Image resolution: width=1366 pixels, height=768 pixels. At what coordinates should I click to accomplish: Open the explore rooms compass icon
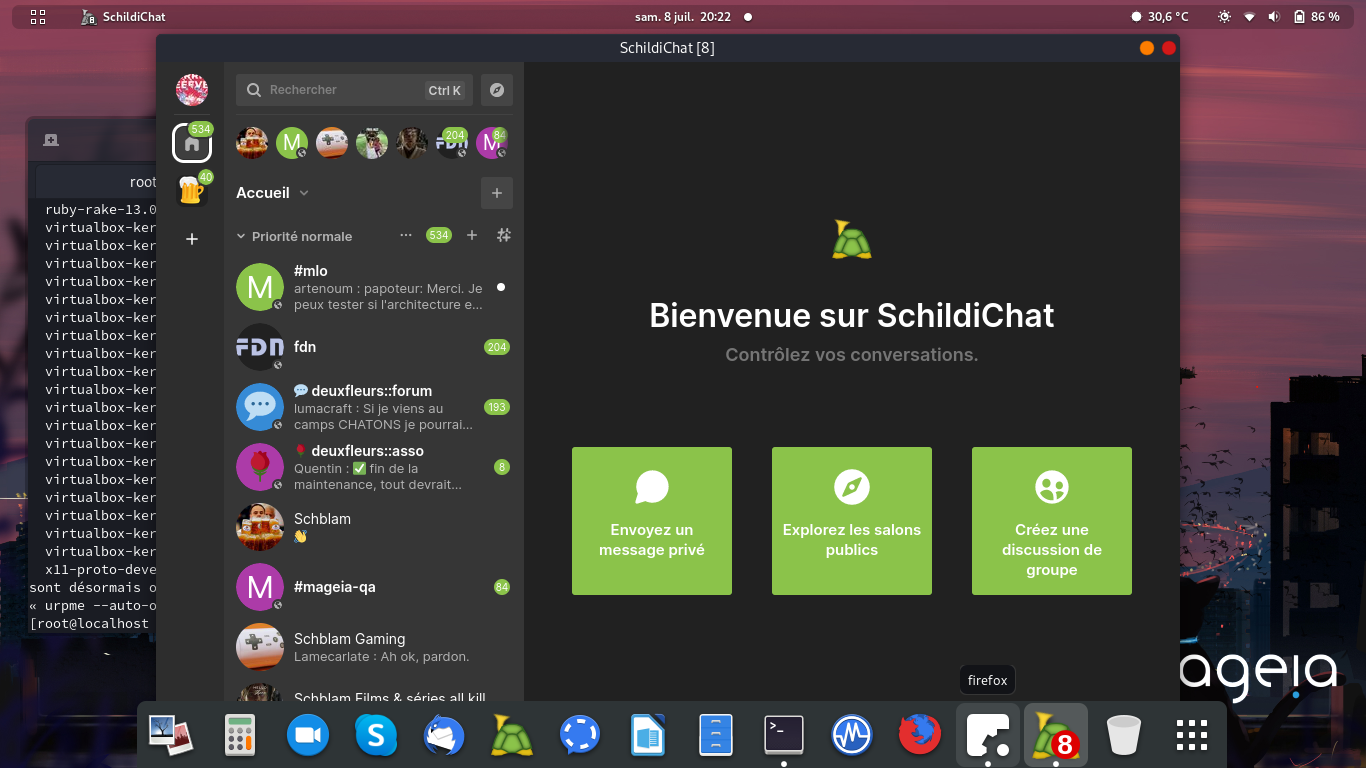497,90
